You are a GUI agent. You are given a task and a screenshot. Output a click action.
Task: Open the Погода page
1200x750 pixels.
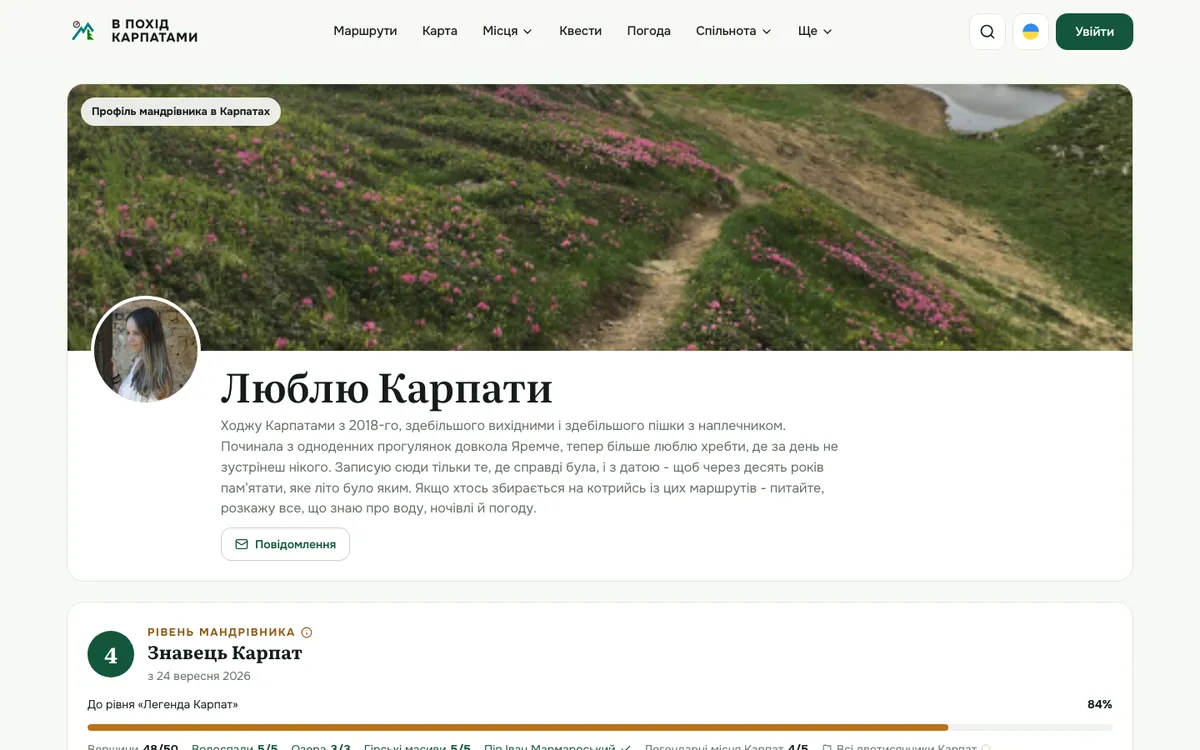click(649, 31)
